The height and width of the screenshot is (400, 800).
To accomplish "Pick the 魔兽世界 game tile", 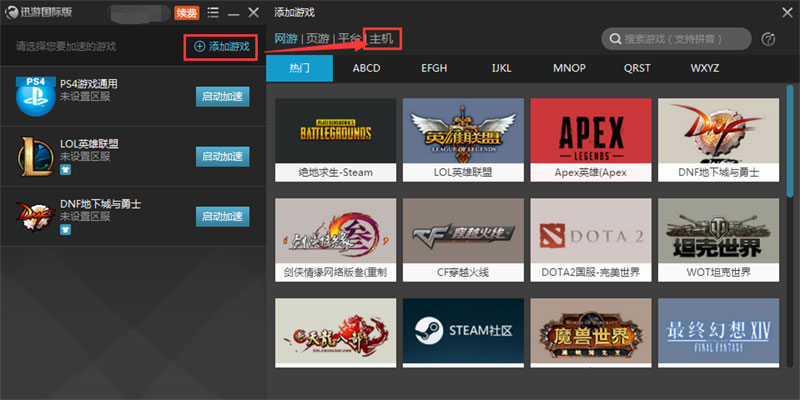I will 591,333.
